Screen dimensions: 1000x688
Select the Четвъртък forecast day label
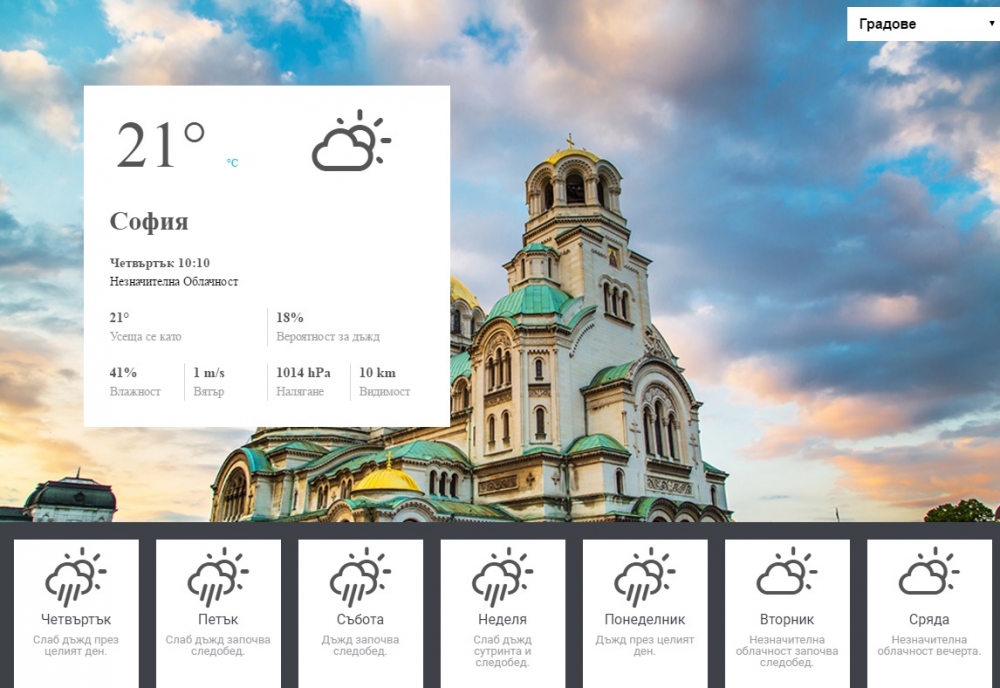[x=76, y=619]
